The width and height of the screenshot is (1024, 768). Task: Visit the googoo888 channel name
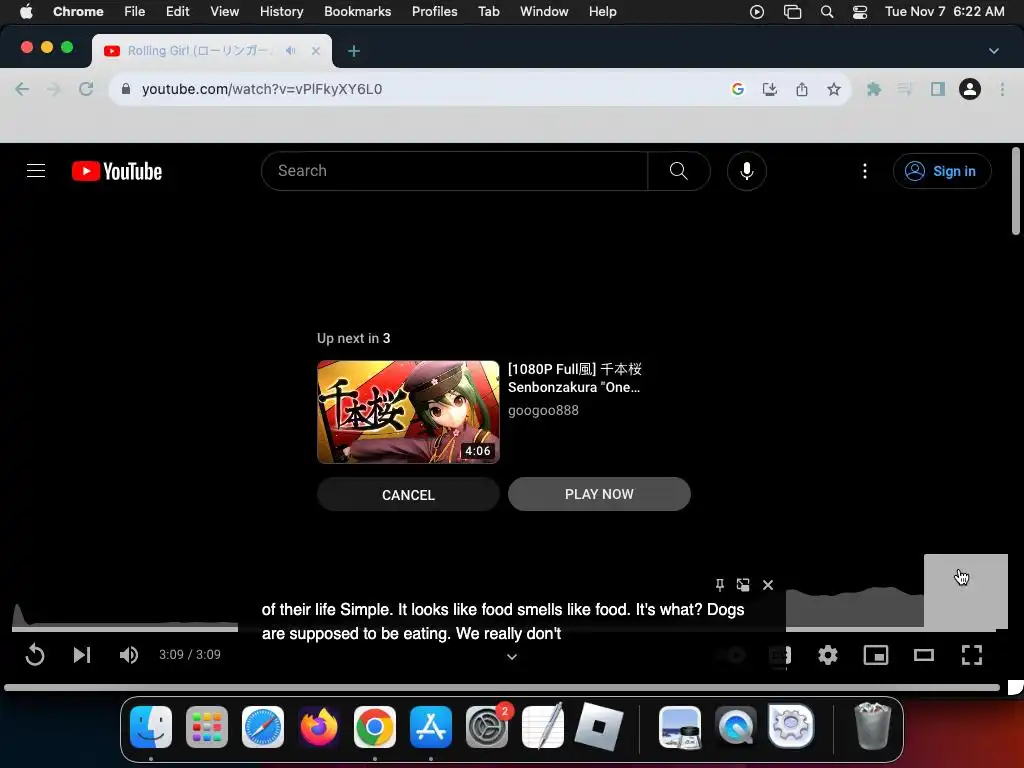point(543,410)
